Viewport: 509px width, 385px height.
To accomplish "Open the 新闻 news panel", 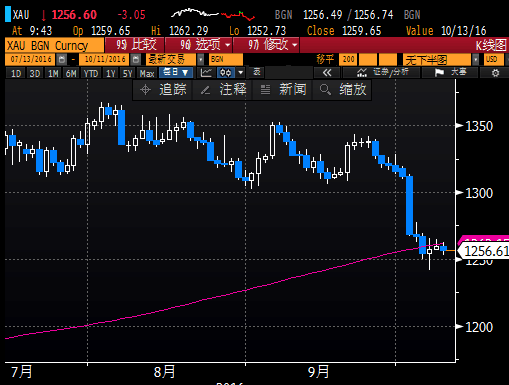I will tap(283, 90).
